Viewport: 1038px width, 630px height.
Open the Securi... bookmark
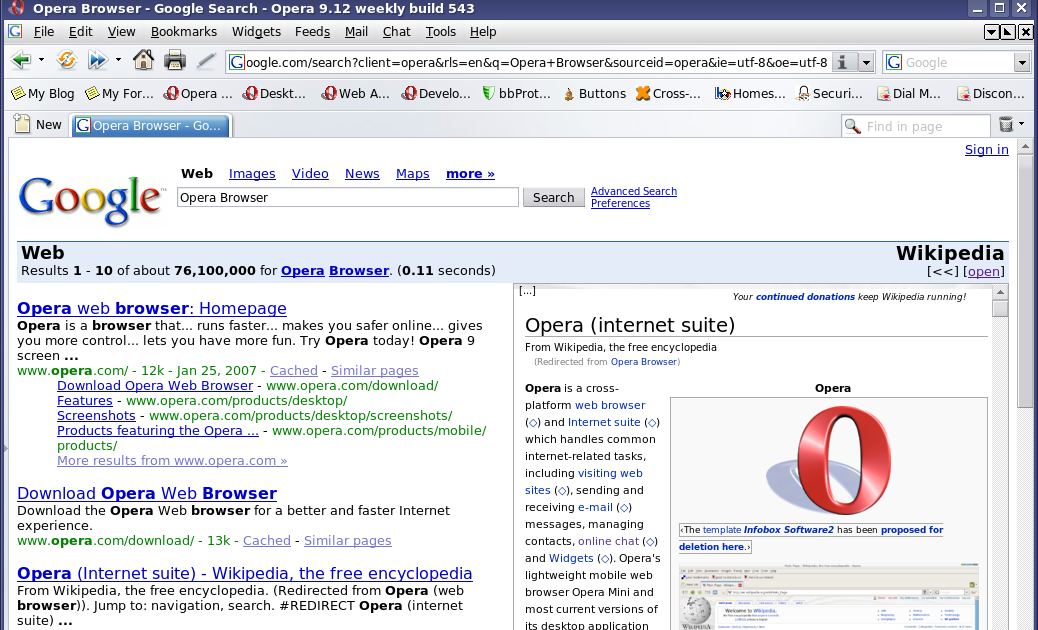pyautogui.click(x=829, y=93)
